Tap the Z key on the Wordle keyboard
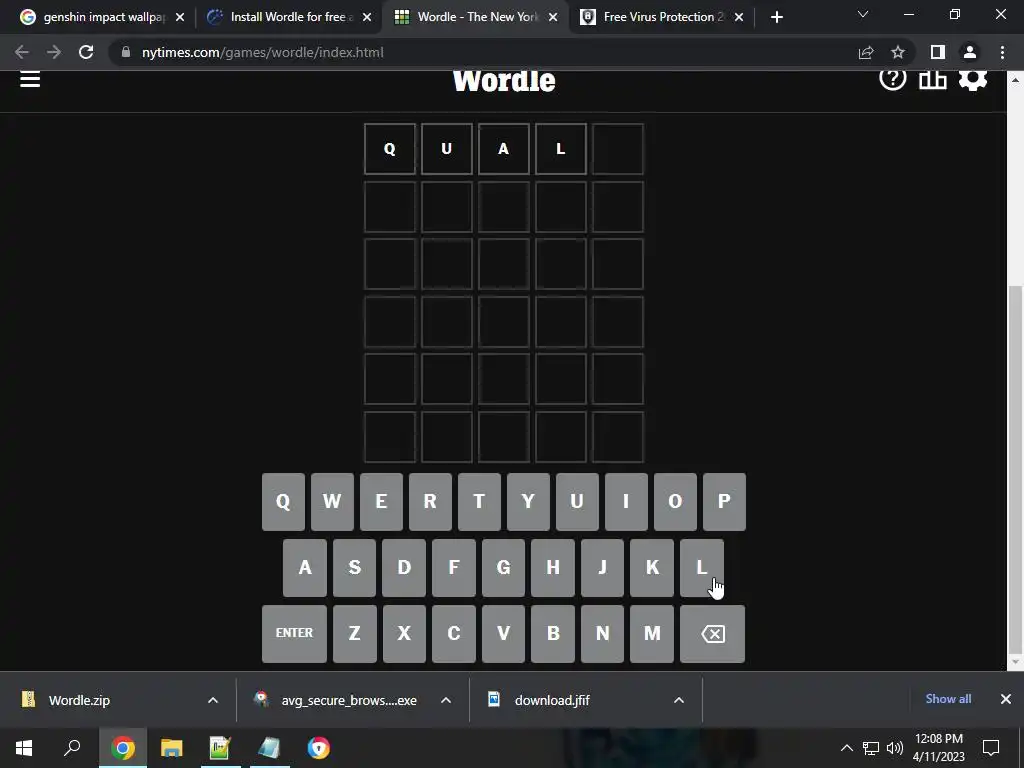This screenshot has height=768, width=1024. coord(355,633)
